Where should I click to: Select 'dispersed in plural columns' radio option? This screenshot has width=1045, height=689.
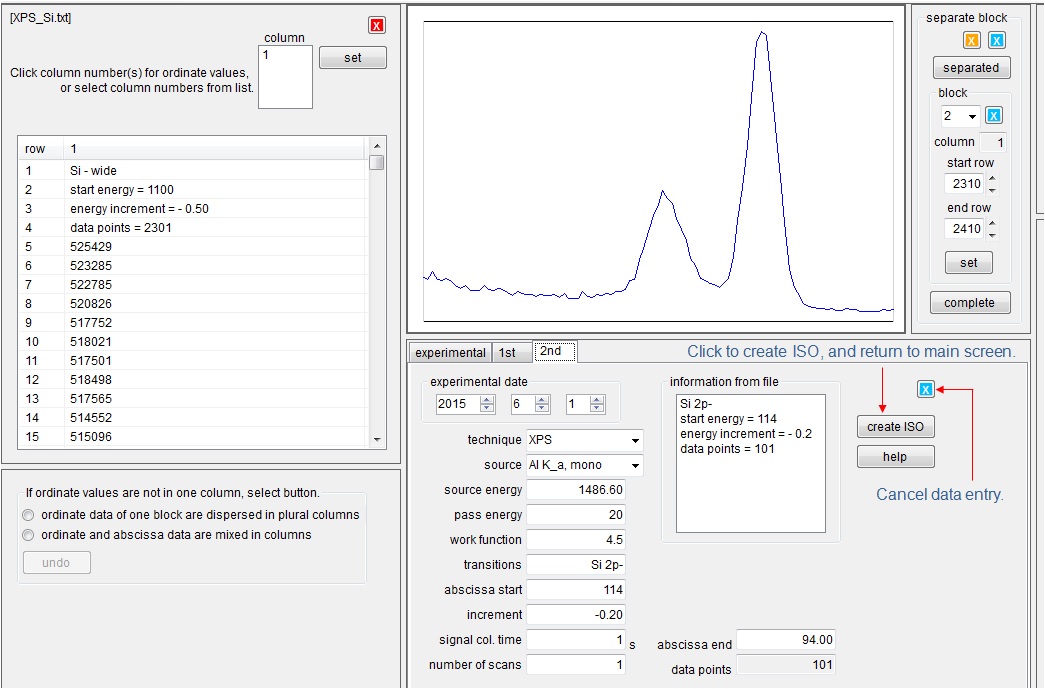[x=30, y=515]
